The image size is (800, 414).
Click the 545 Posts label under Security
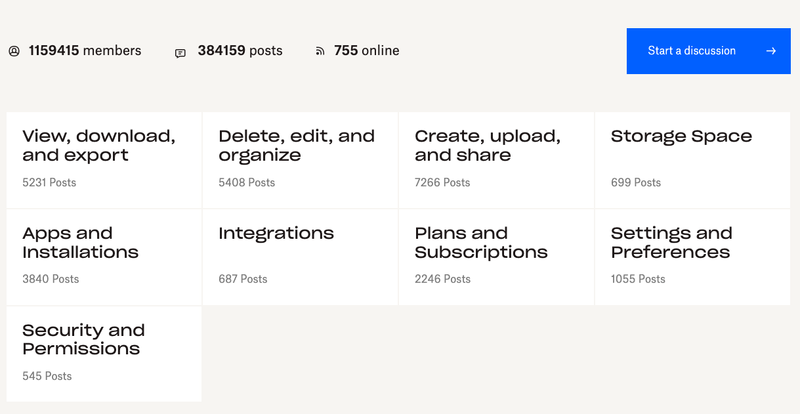(47, 376)
